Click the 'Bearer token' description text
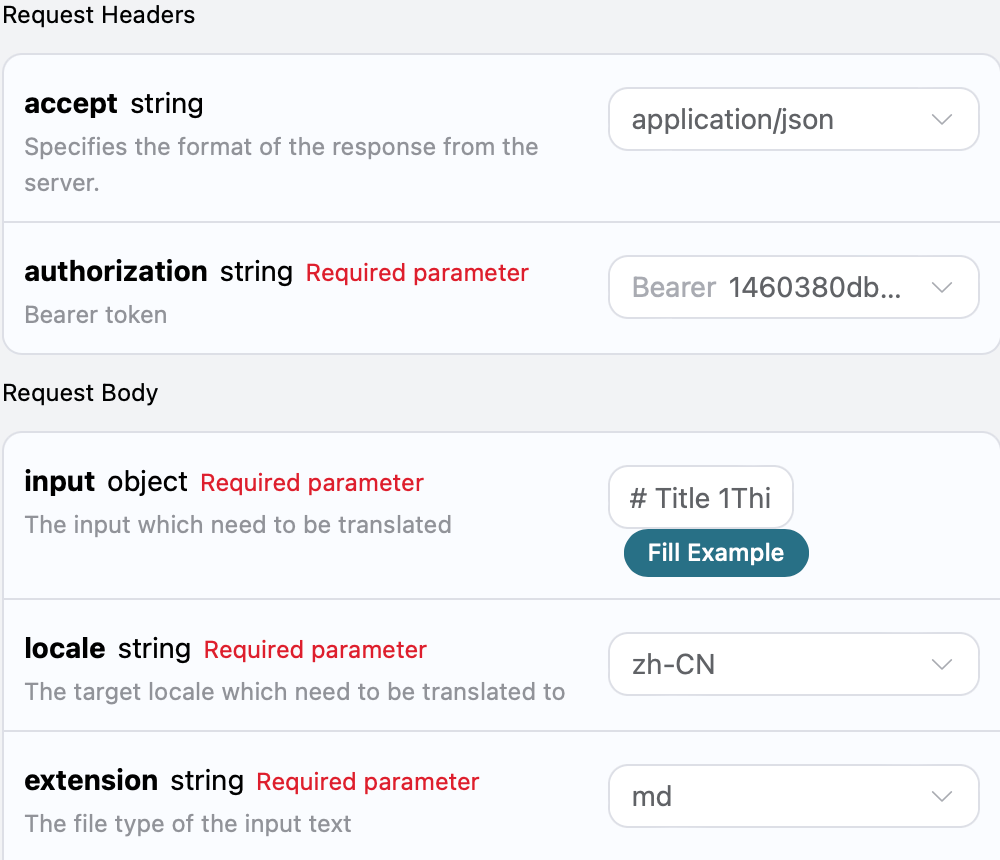Viewport: 1000px width, 860px height. (96, 315)
